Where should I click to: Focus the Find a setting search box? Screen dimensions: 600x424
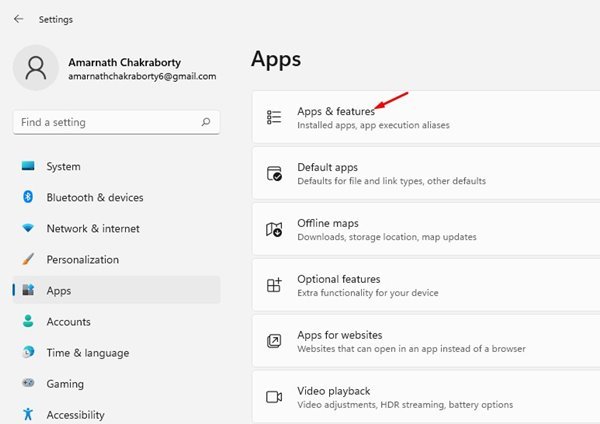116,122
